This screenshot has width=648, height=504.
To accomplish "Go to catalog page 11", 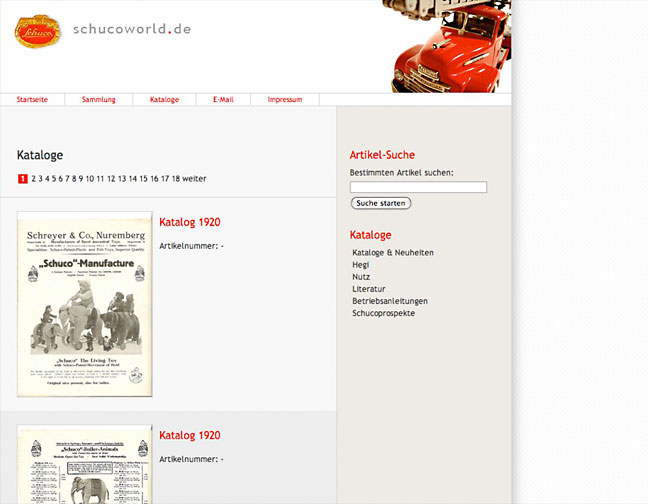I will [x=100, y=179].
